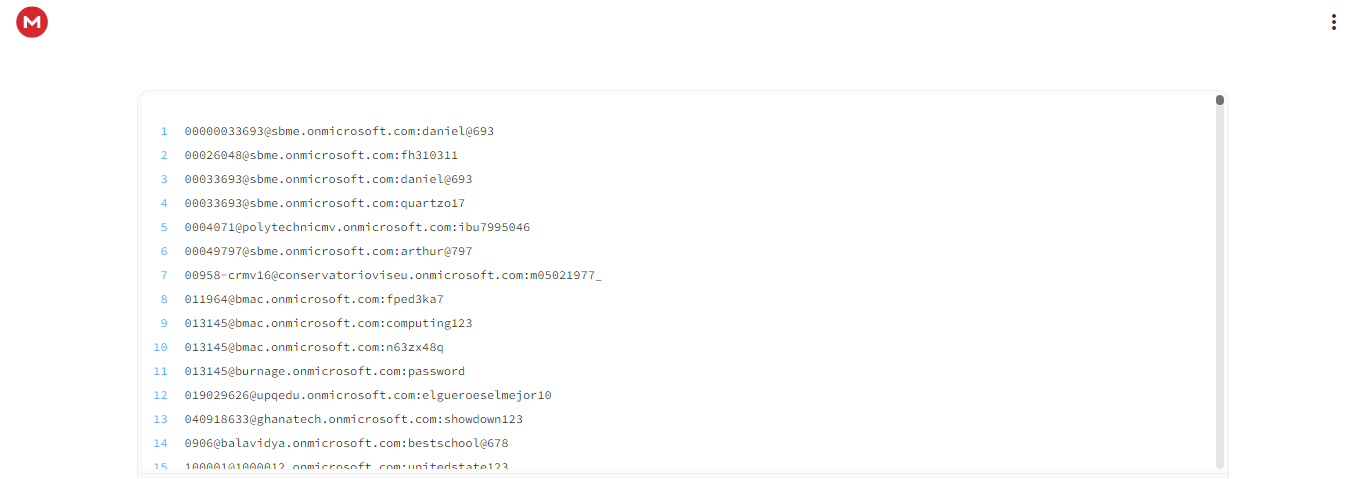Select line number 6 in the gutter

click(x=164, y=251)
